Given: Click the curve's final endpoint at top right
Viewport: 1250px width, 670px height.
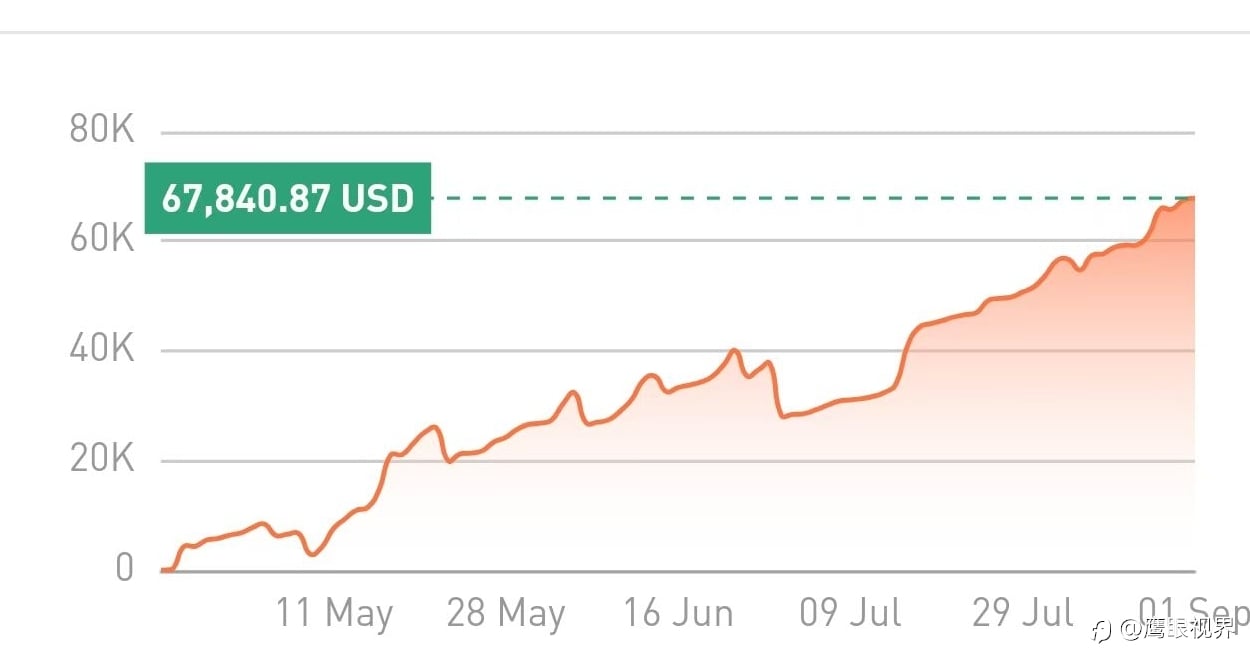Looking at the screenshot, I should click(1193, 198).
